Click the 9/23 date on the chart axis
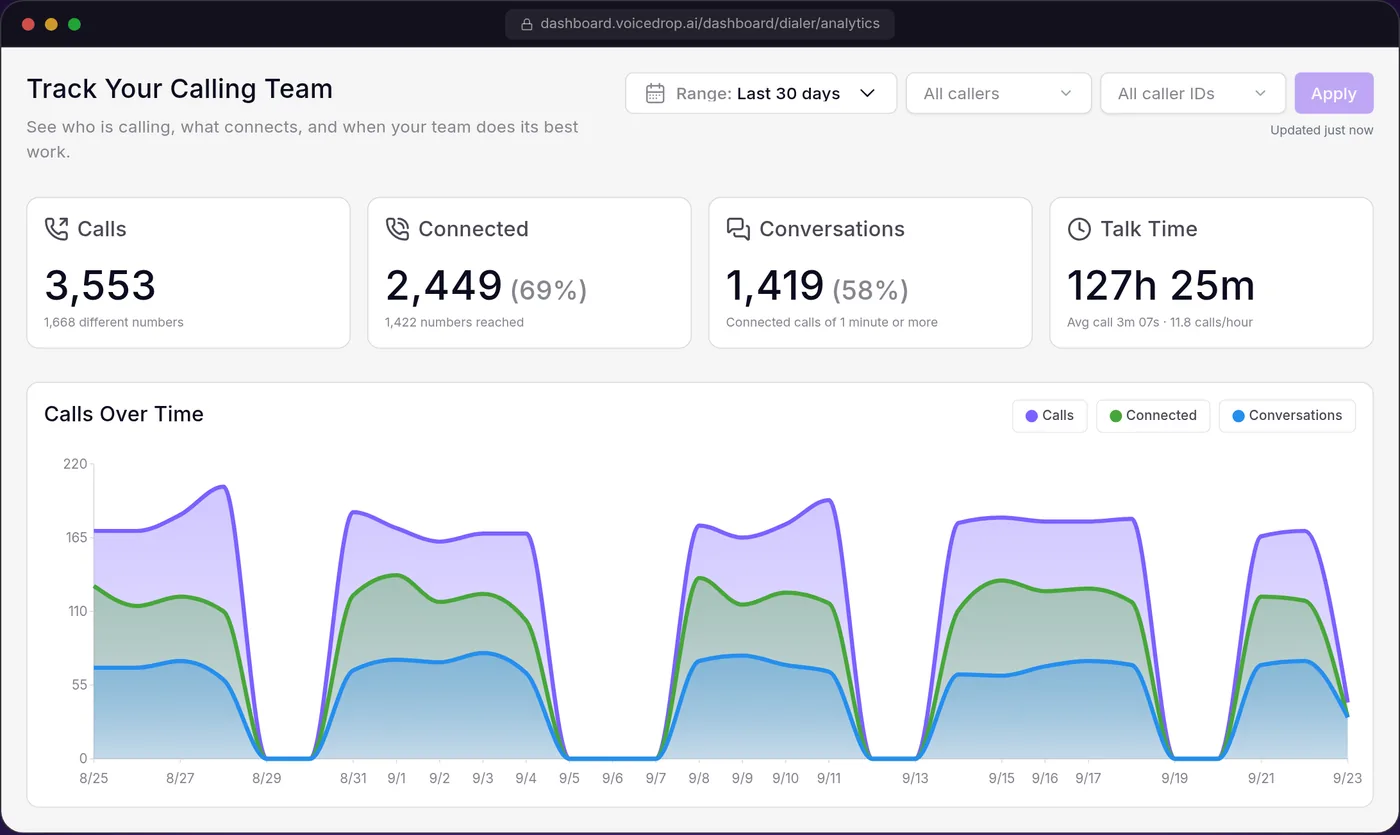The width and height of the screenshot is (1400, 835). tap(1347, 778)
